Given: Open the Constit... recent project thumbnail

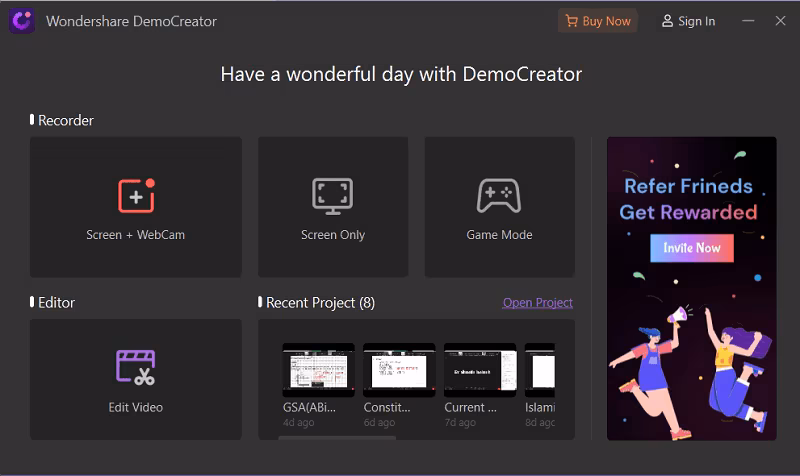Looking at the screenshot, I should [x=399, y=370].
